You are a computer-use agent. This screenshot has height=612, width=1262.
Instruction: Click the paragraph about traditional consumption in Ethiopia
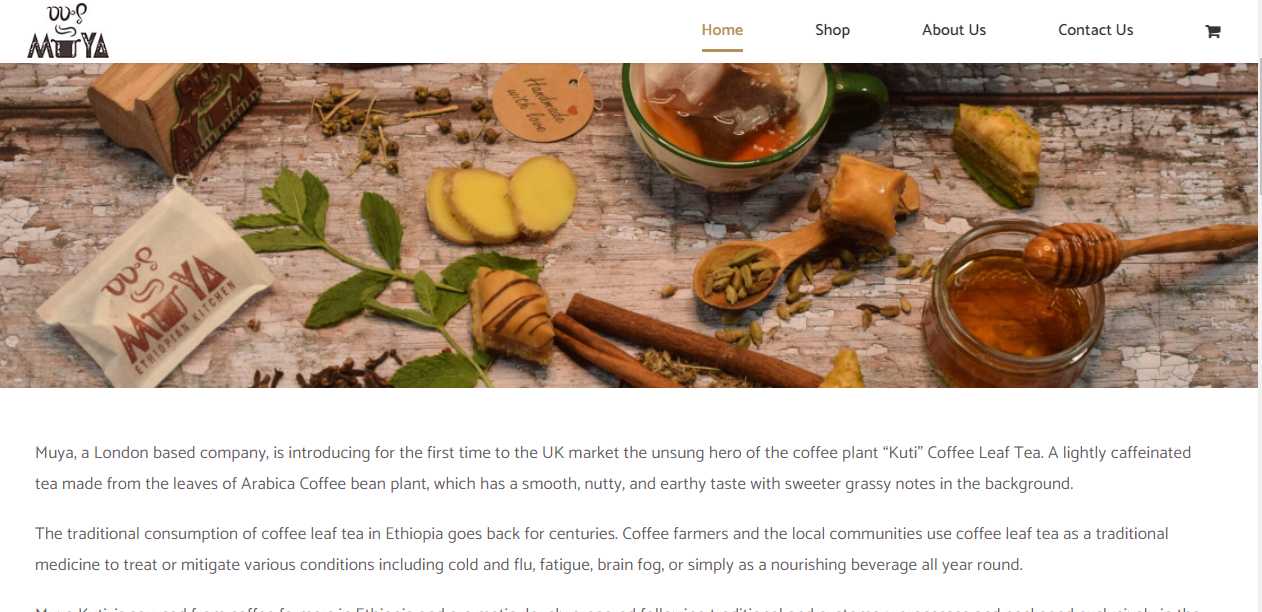click(602, 549)
